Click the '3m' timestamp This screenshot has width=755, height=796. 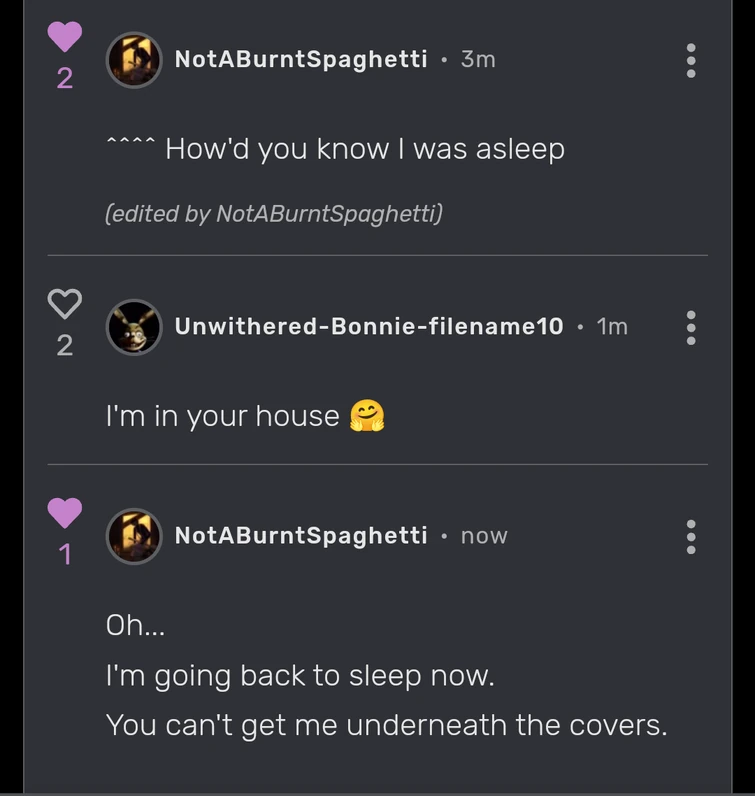(478, 60)
